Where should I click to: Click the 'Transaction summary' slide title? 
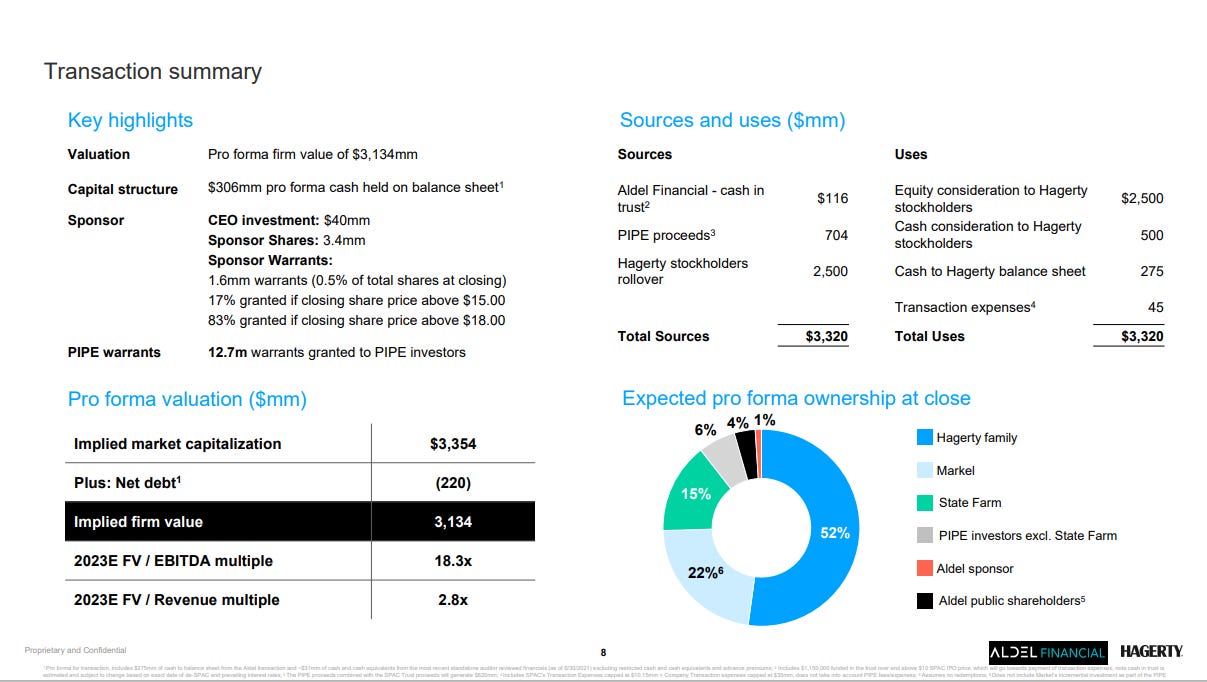[x=153, y=72]
